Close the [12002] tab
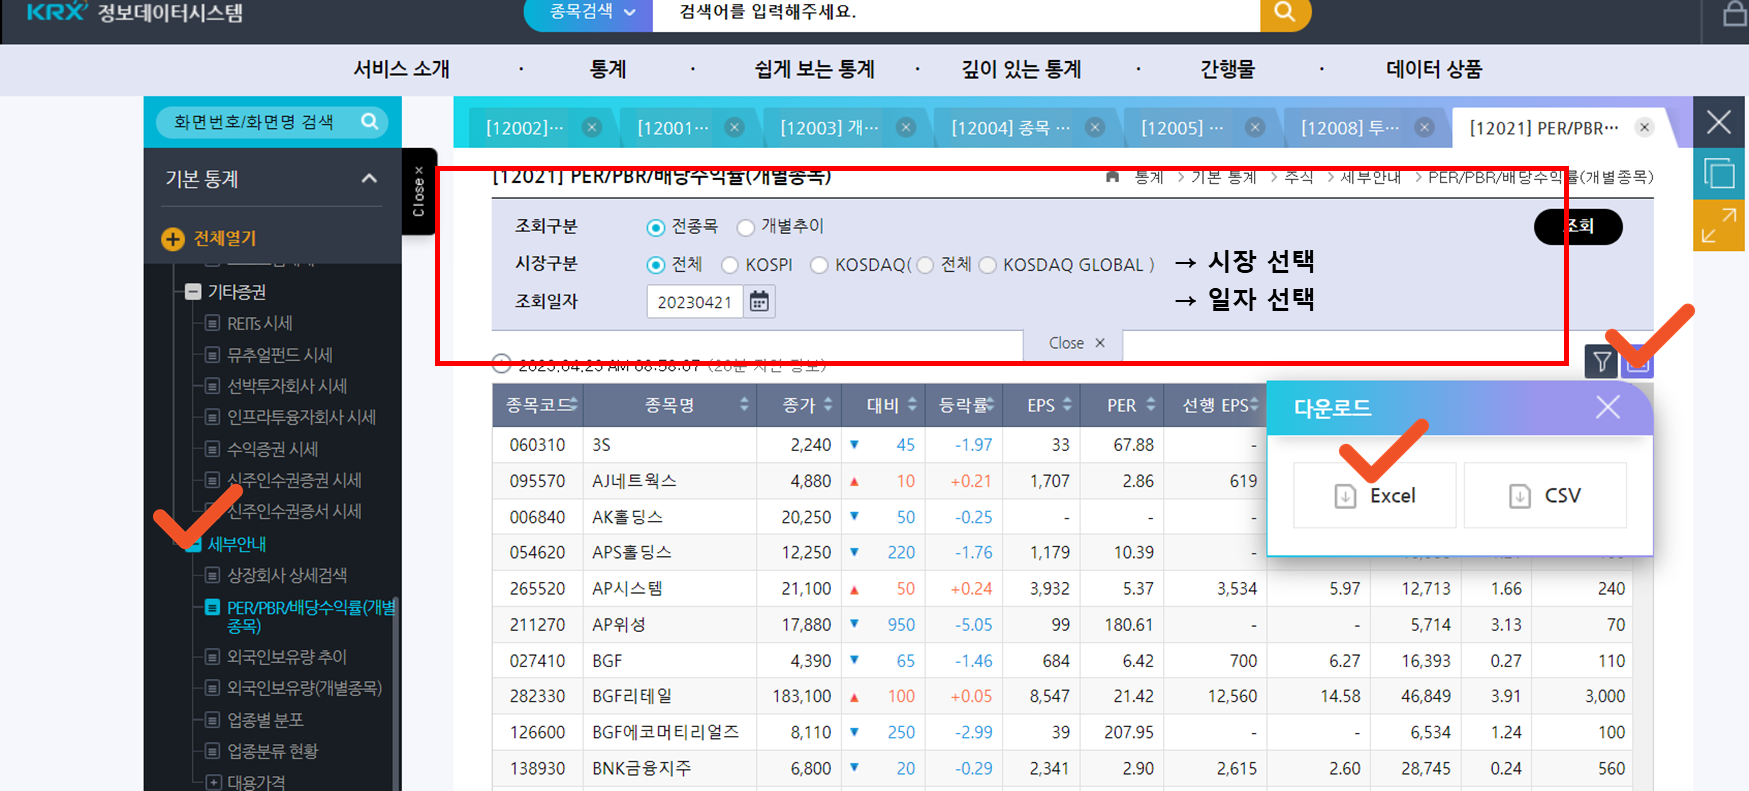This screenshot has height=791, width=1749. coord(592,127)
